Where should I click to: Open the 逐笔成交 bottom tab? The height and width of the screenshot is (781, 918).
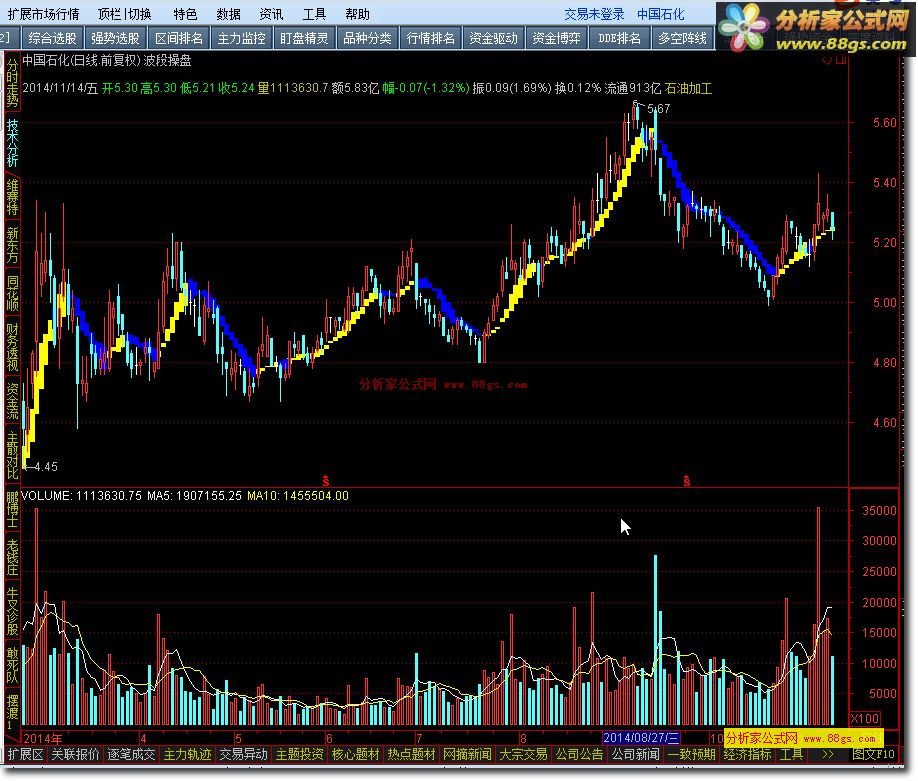131,755
